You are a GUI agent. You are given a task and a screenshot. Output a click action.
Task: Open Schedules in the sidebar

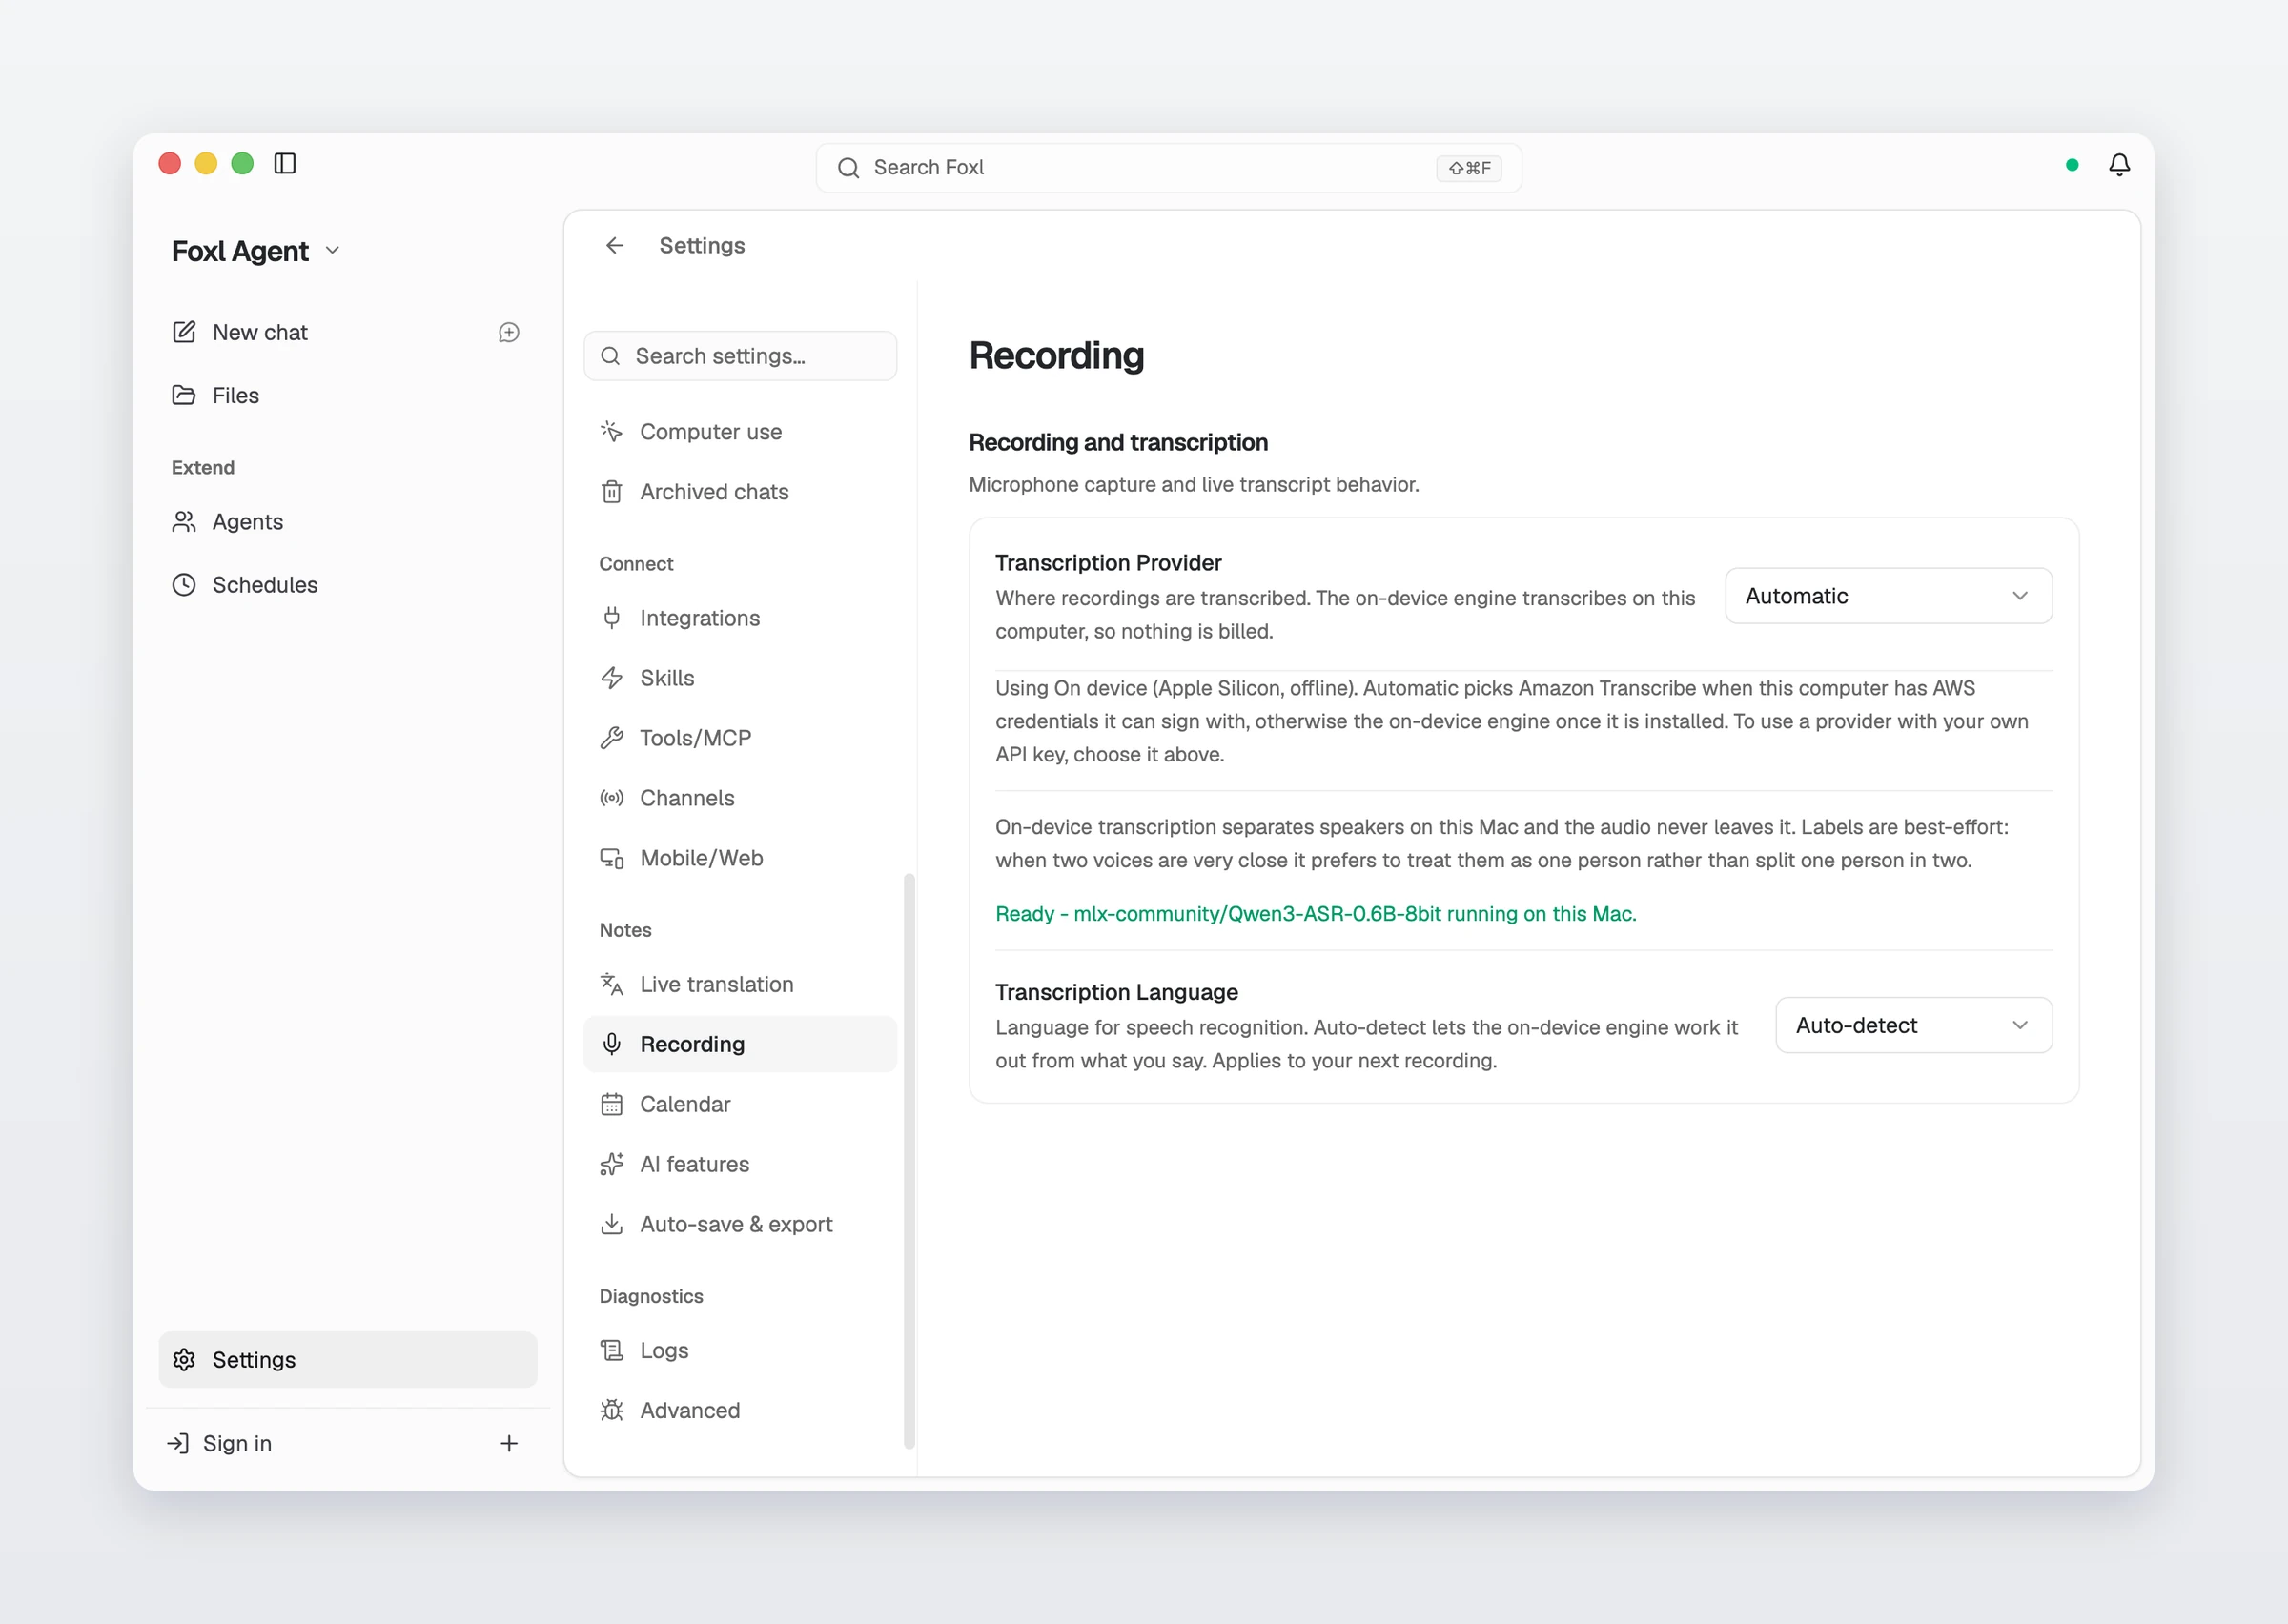pyautogui.click(x=347, y=585)
